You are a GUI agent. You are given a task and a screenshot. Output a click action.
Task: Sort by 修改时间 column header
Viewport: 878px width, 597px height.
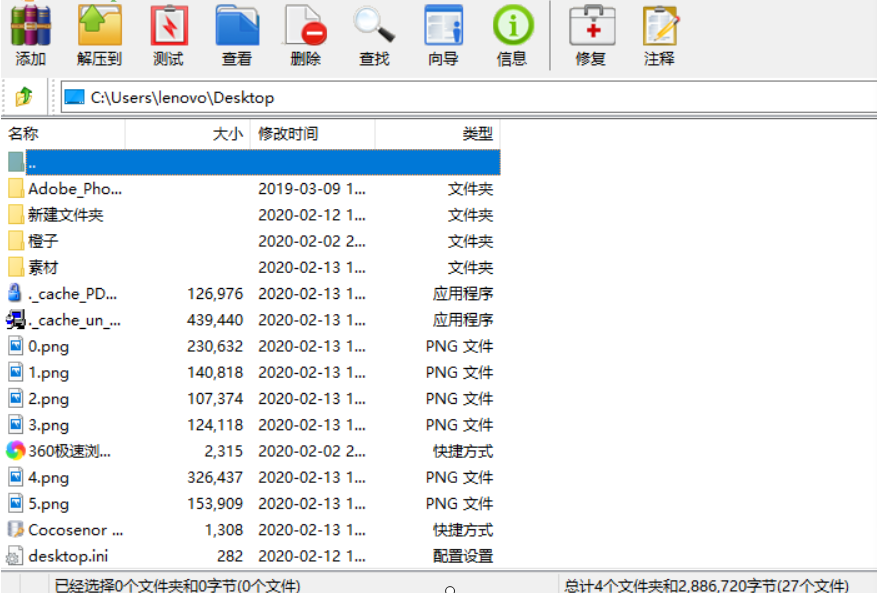[312, 134]
